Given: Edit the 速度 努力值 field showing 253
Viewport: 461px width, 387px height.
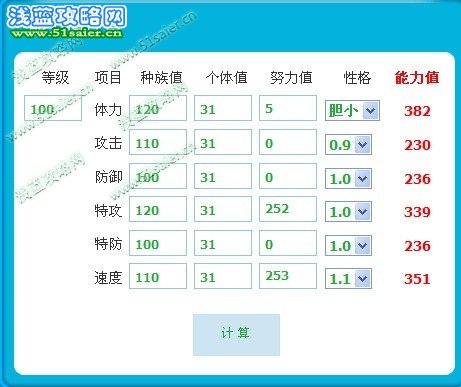Looking at the screenshot, I should pyautogui.click(x=288, y=276).
